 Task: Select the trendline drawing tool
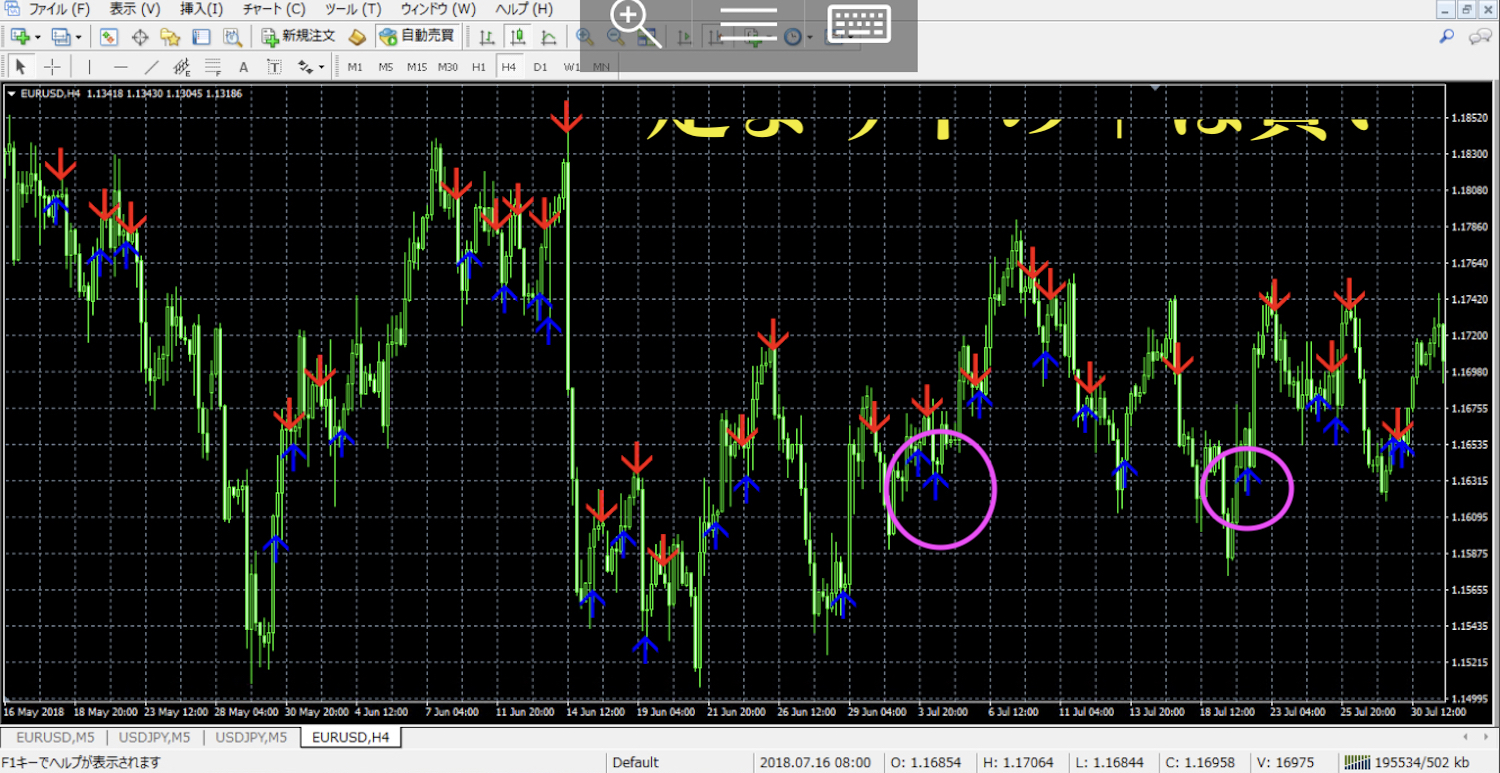pos(151,67)
